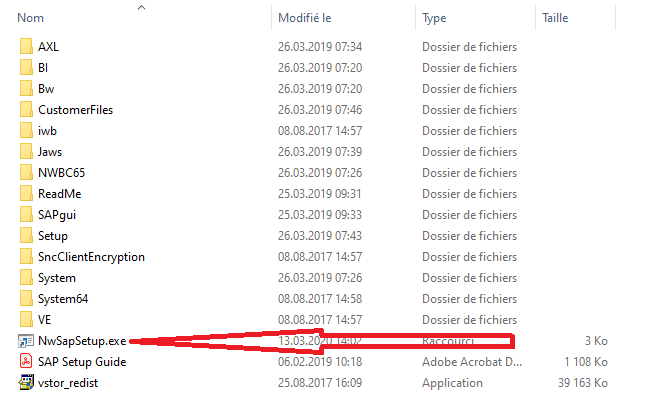Image resolution: width=646 pixels, height=412 pixels.
Task: Sort by the Modifié le column header
Action: click(x=305, y=18)
